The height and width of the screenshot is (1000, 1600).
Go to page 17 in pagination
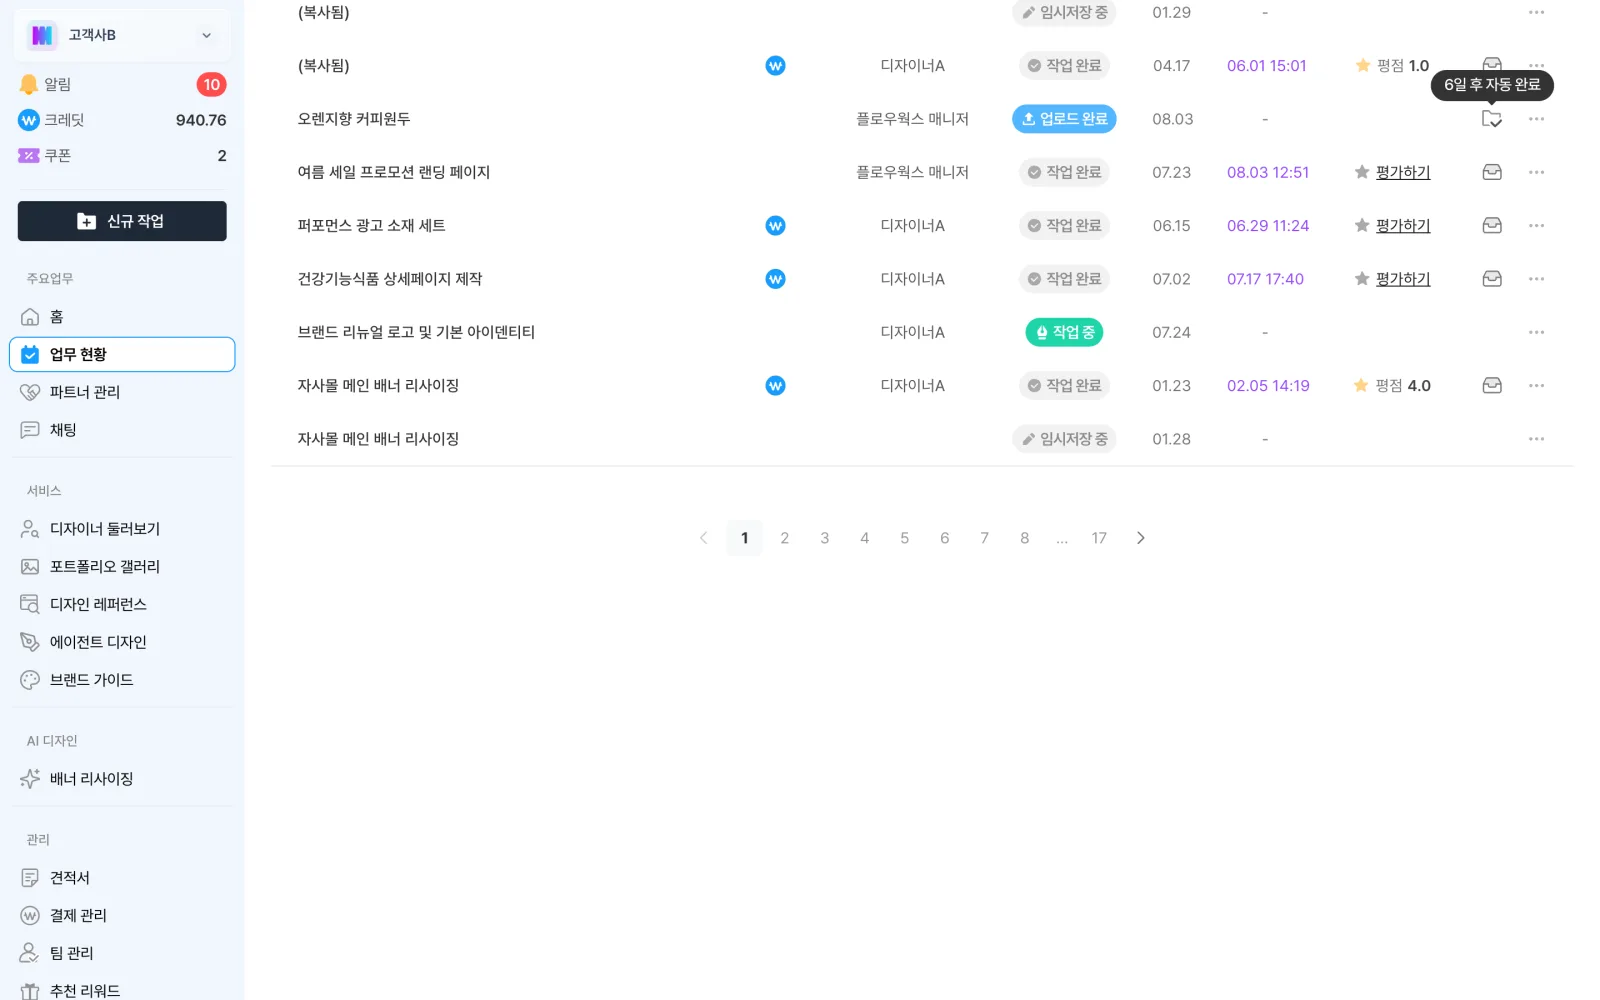pyautogui.click(x=1099, y=538)
